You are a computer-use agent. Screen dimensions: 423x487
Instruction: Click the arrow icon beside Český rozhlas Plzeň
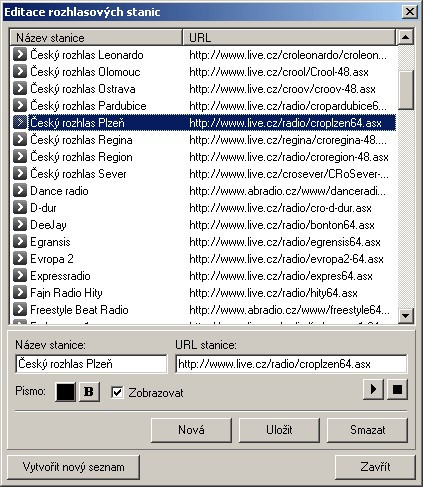tap(20, 122)
